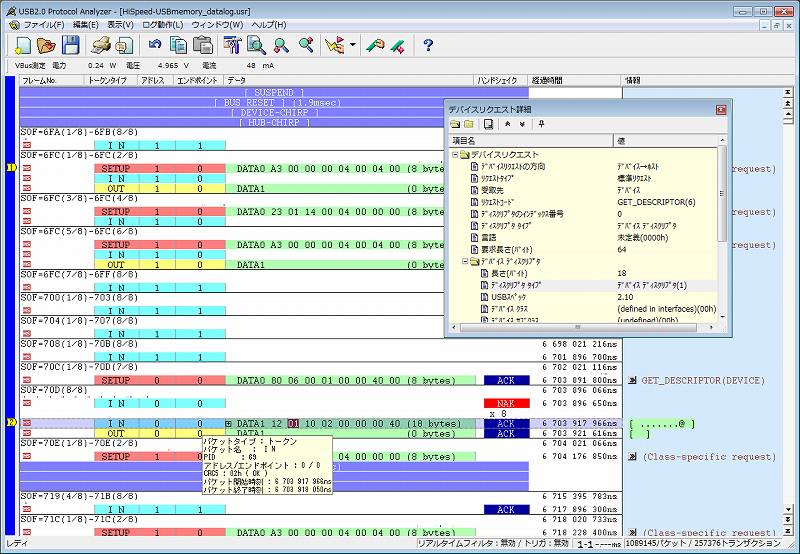Open the ウィンドウ(W) menu
Screen dimensions: 800x554
point(217,24)
